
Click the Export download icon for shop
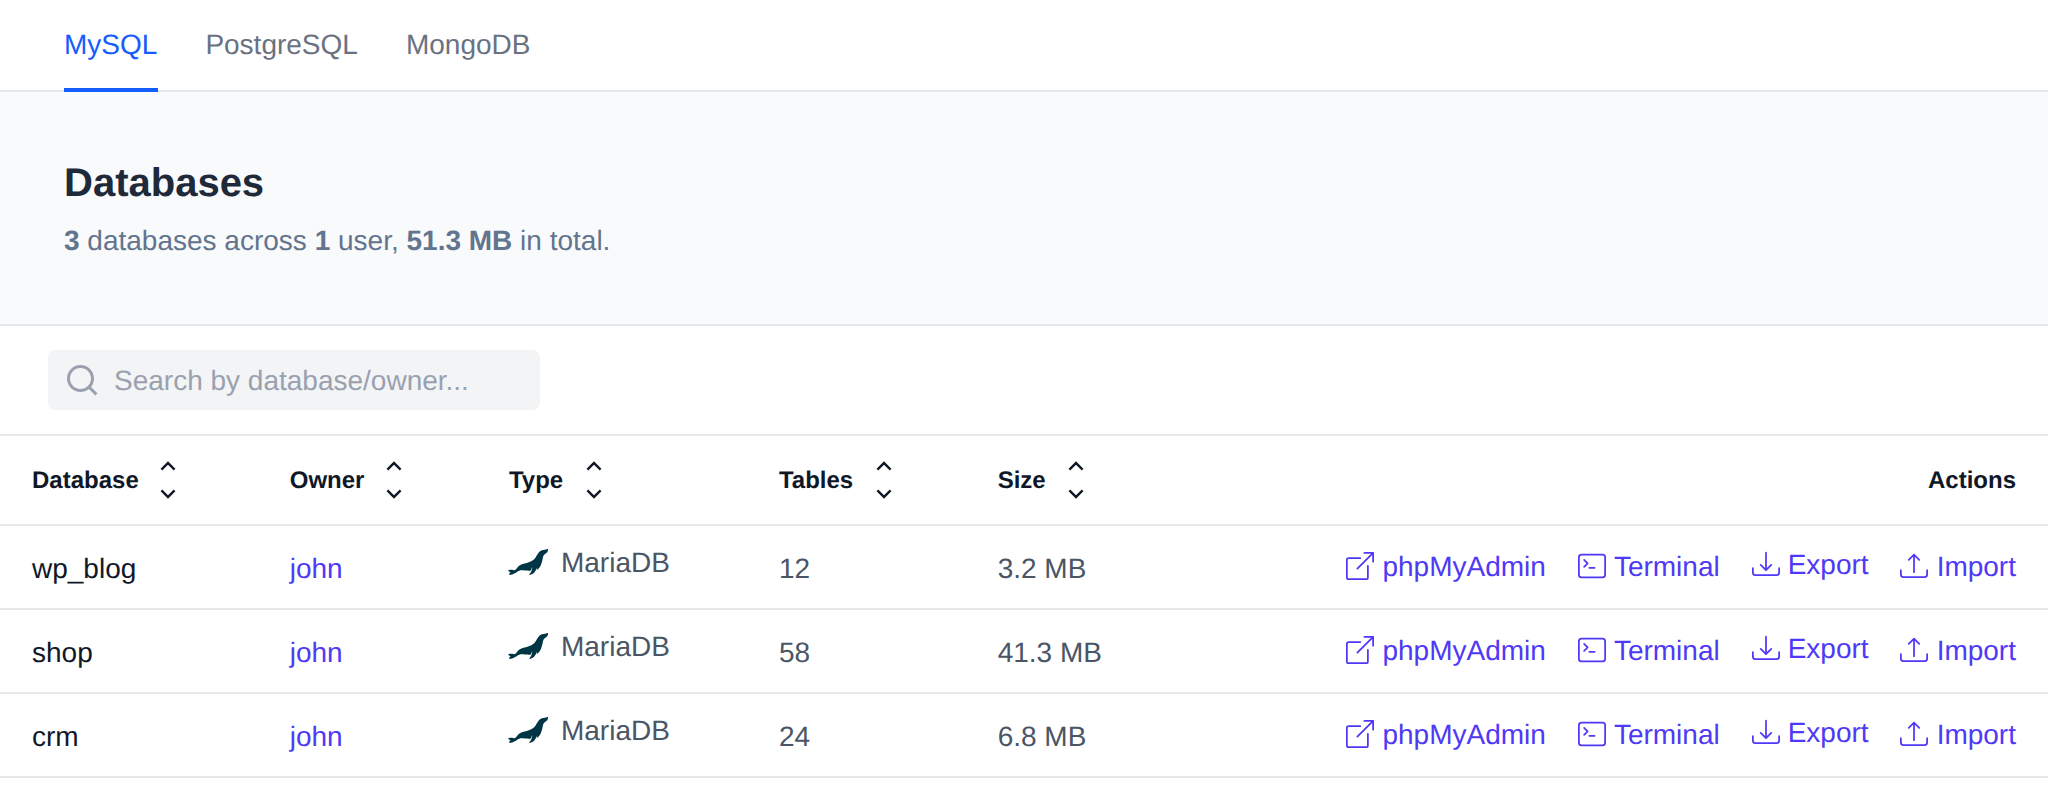(1766, 649)
